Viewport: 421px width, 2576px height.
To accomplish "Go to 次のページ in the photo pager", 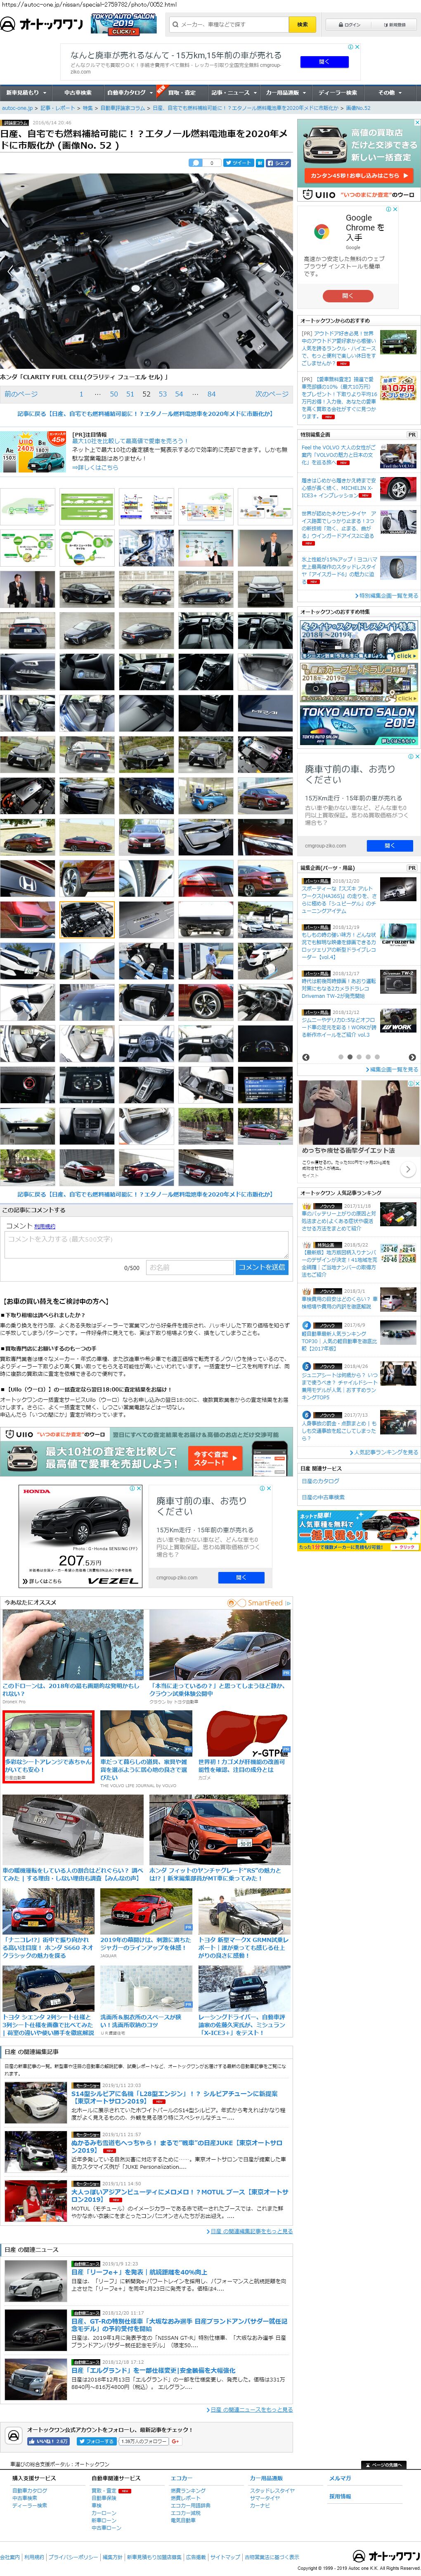I will 271,394.
